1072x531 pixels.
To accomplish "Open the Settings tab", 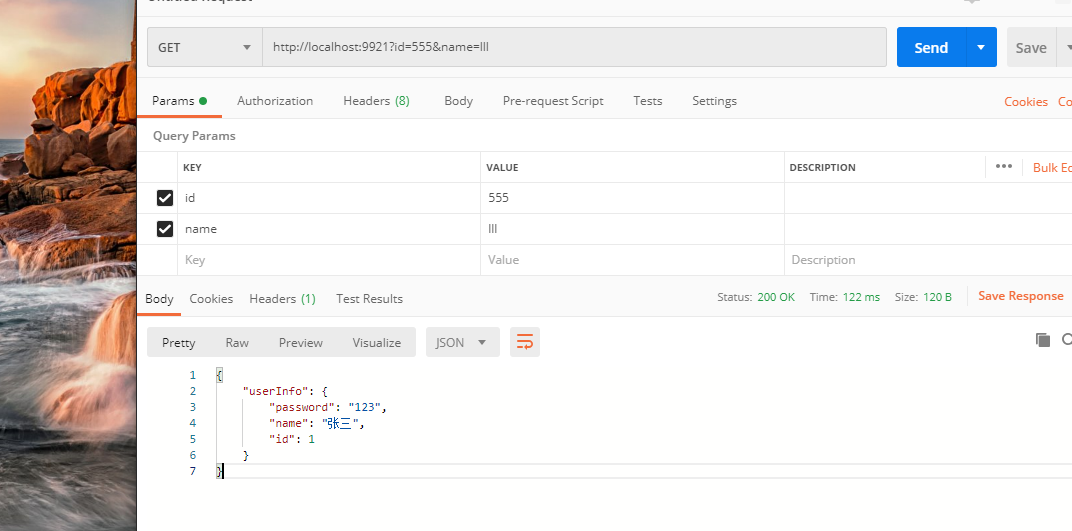I will 714,100.
